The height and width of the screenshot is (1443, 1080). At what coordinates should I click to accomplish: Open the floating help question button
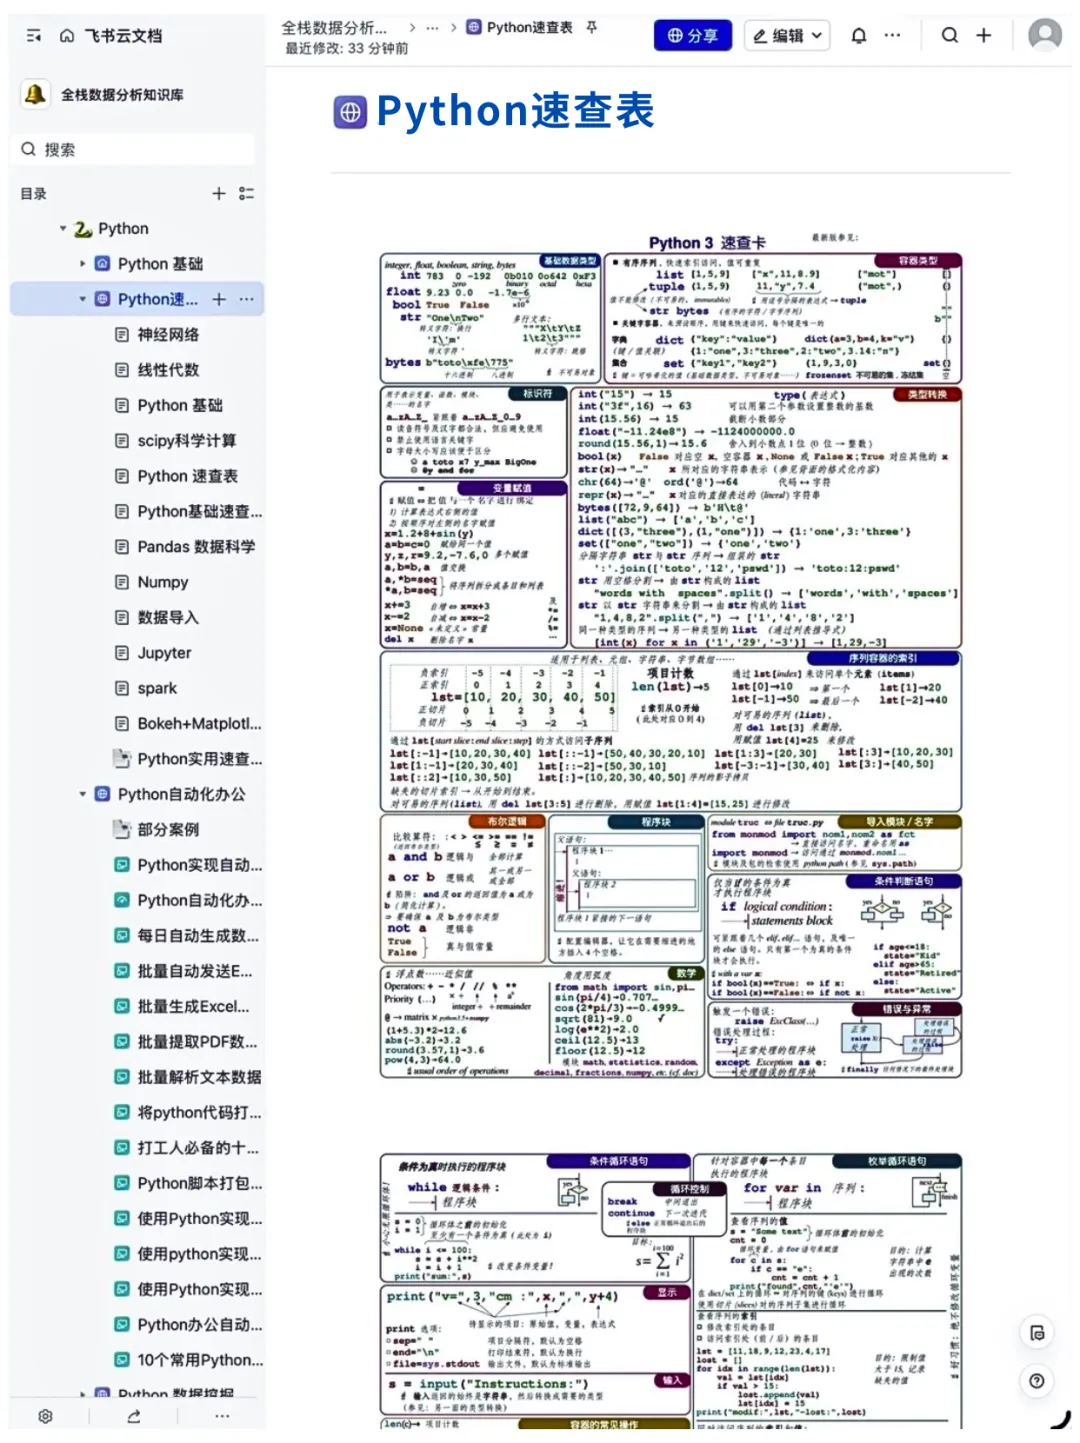coord(1037,1381)
